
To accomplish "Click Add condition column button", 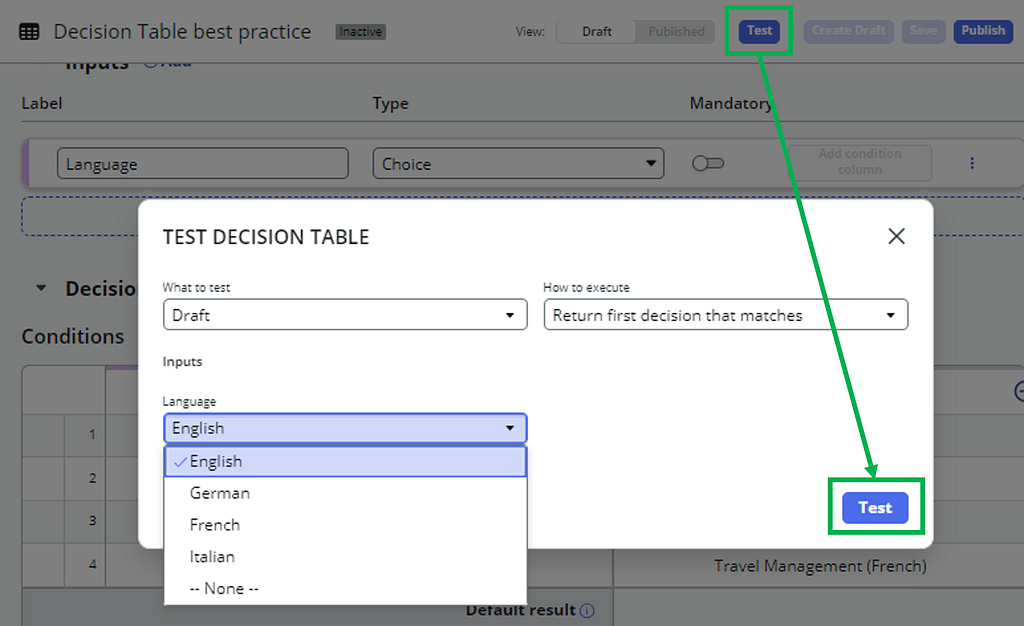I will (859, 162).
